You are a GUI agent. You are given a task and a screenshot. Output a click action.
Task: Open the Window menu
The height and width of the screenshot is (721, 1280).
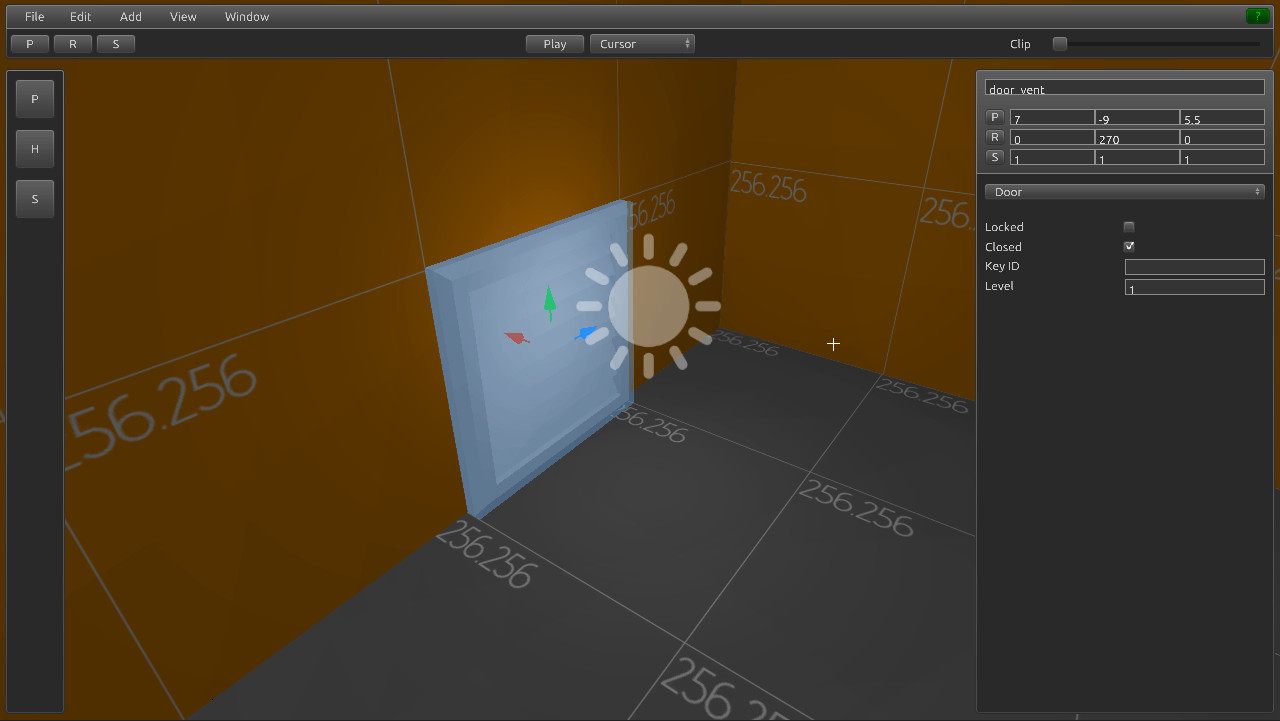tap(246, 17)
